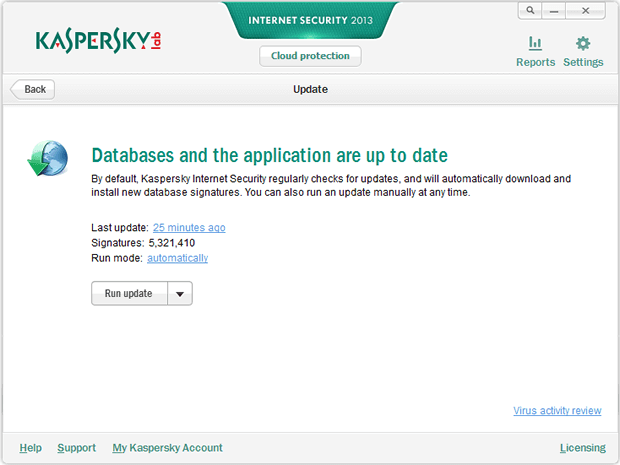
Task: Start the Run update button
Action: coord(129,293)
